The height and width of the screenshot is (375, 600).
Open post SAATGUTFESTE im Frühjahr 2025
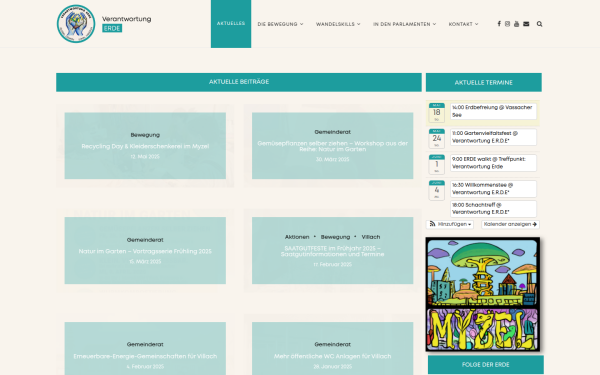click(x=333, y=251)
